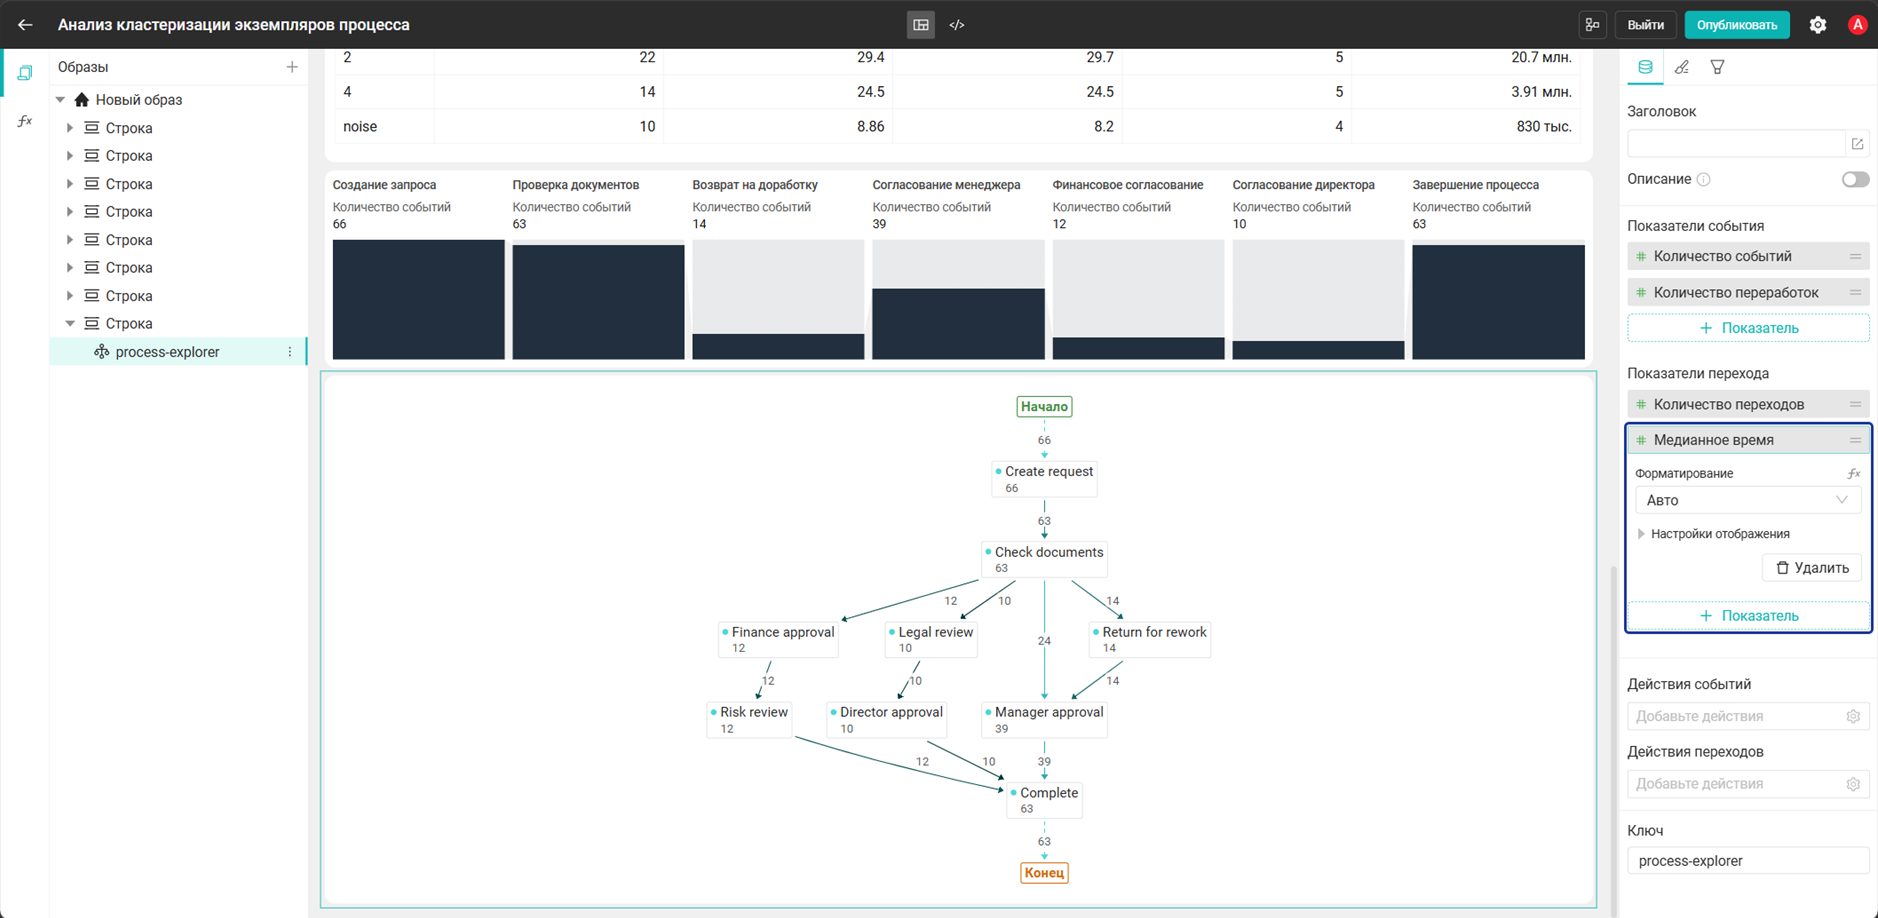Select the Manager approval node in graph
Screen dimensions: 1878x918
pyautogui.click(x=1044, y=720)
